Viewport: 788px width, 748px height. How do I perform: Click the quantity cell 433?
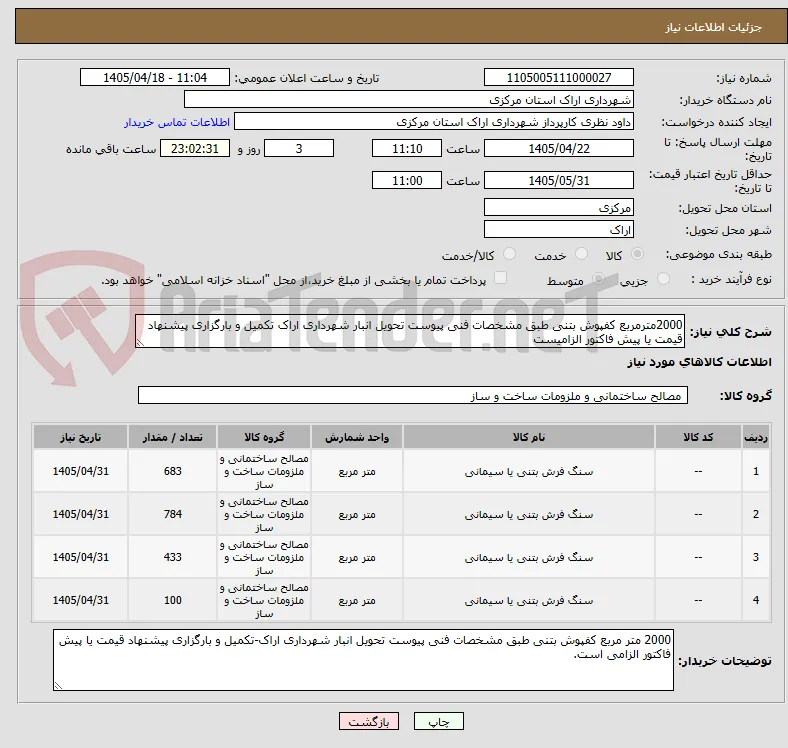pos(172,557)
